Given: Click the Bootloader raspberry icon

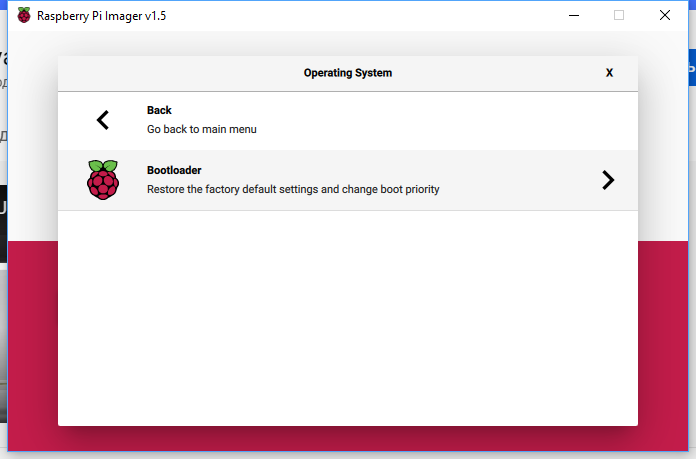Looking at the screenshot, I should [x=103, y=180].
